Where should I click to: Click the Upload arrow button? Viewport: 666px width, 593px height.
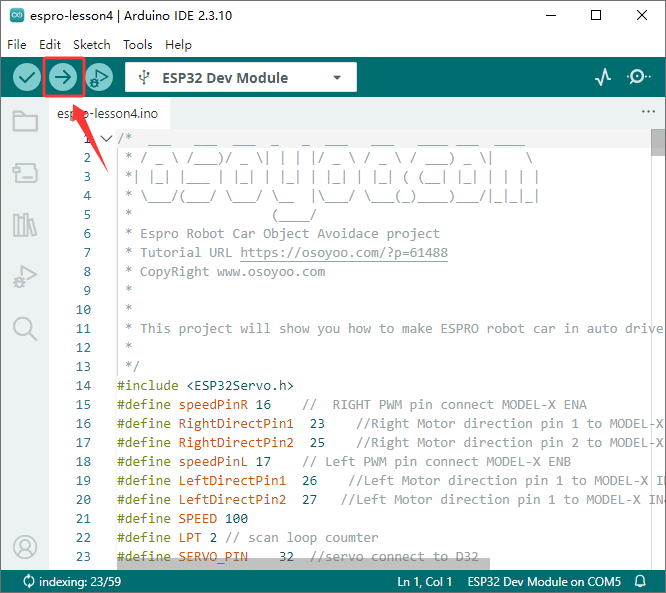[63, 77]
